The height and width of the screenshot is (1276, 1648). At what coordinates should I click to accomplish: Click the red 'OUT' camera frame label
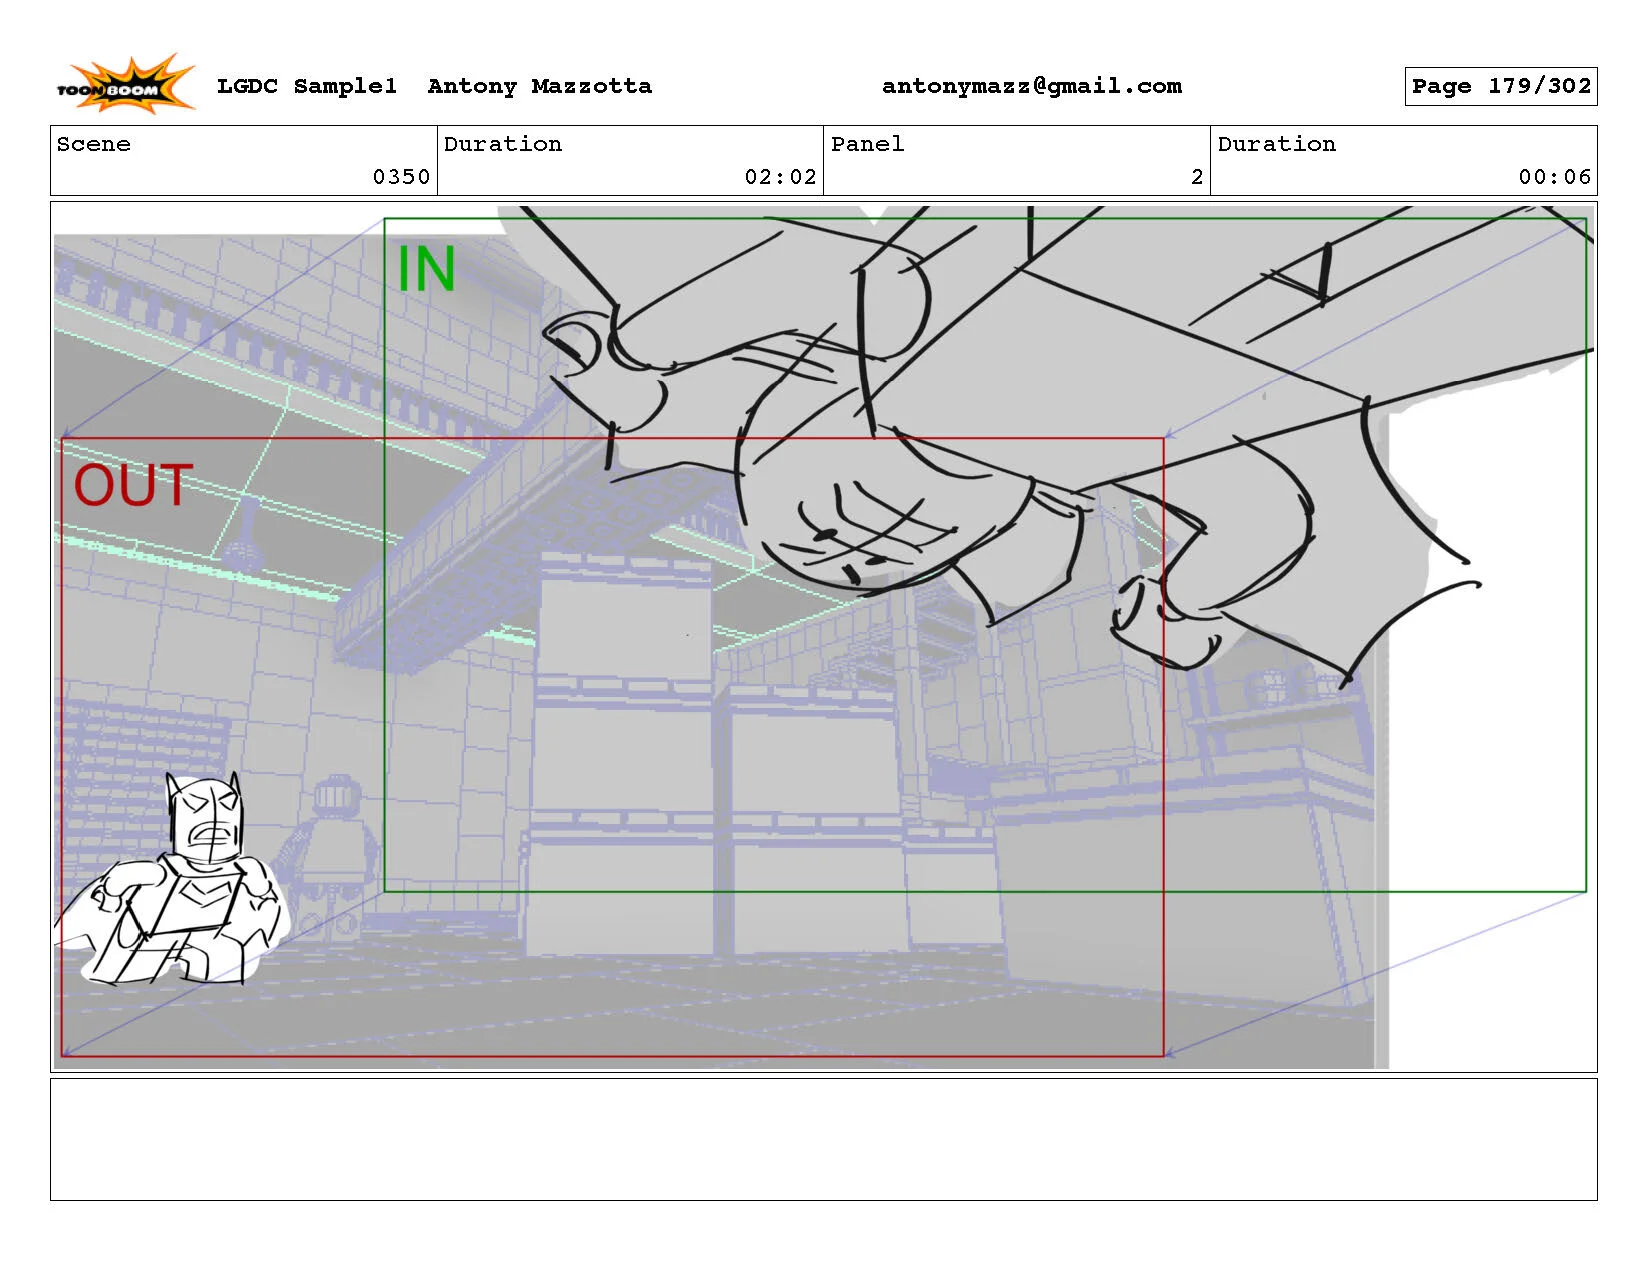point(133,486)
